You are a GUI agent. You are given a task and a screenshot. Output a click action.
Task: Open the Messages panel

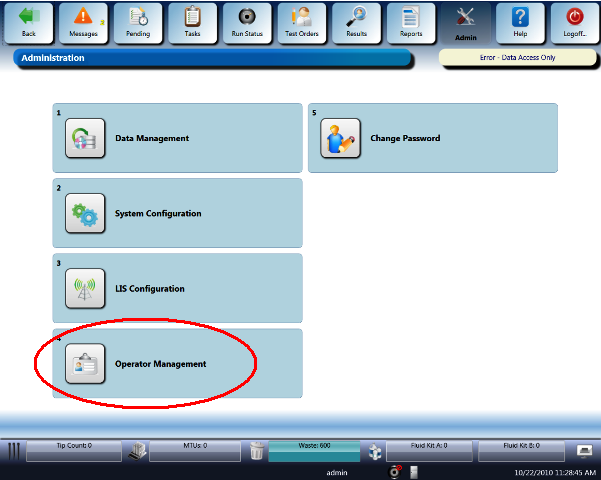[82, 22]
